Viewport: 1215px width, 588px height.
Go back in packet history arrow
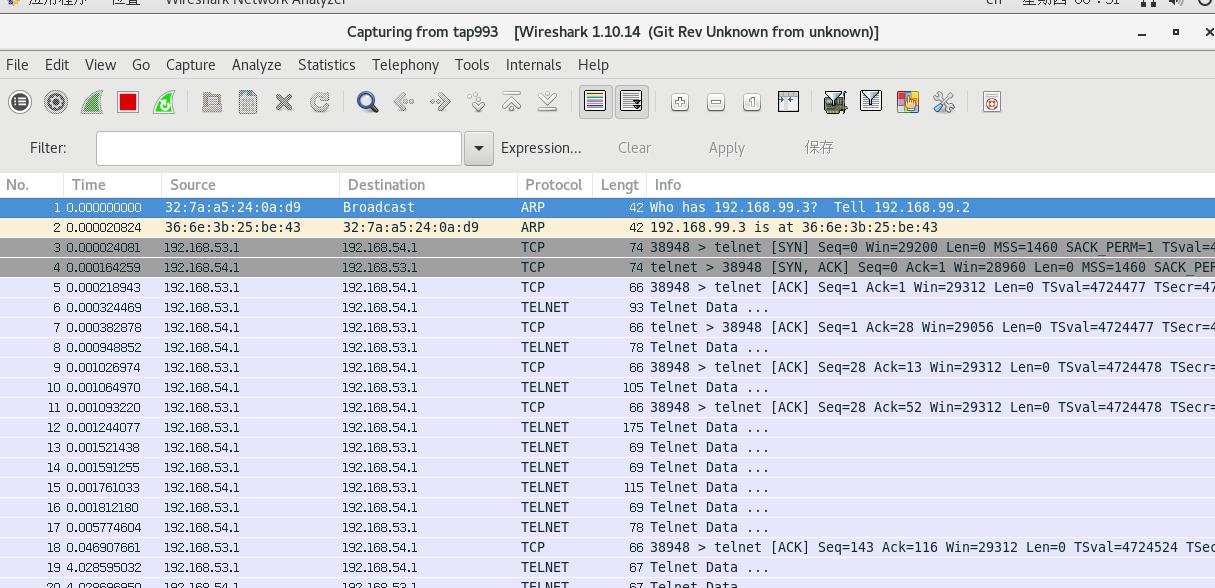(404, 102)
